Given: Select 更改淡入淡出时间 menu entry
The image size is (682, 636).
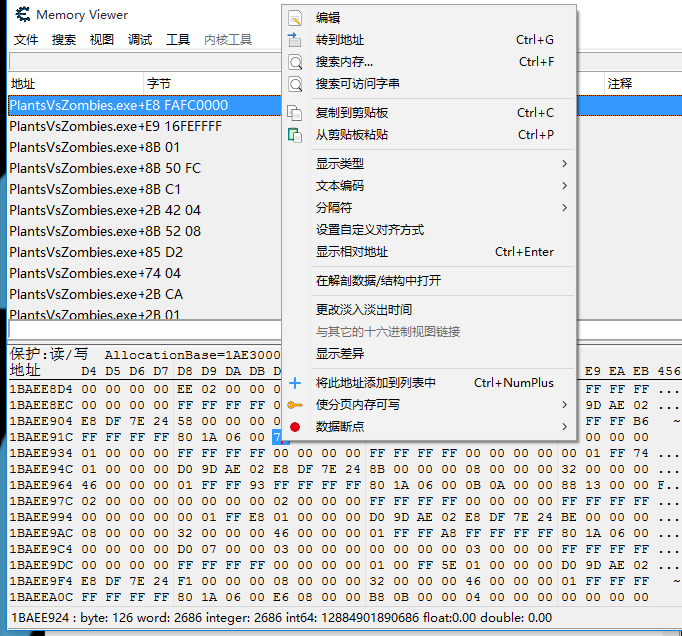Looking at the screenshot, I should [x=364, y=310].
